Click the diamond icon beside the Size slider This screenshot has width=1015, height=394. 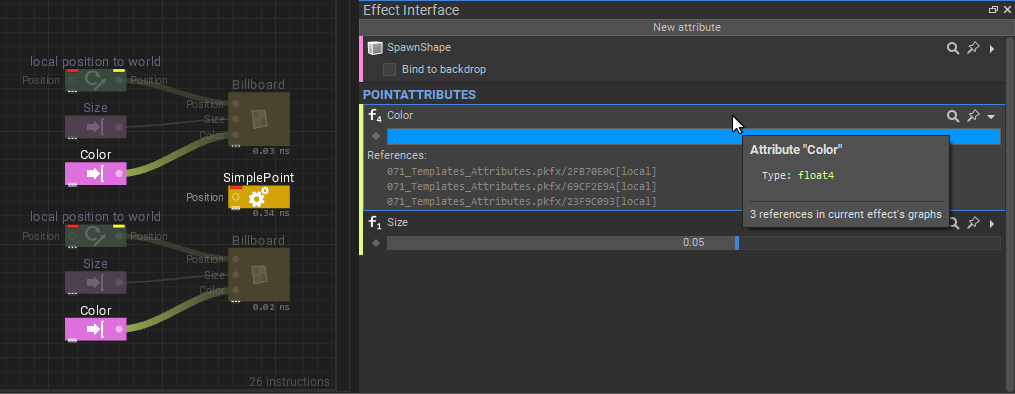pos(375,243)
